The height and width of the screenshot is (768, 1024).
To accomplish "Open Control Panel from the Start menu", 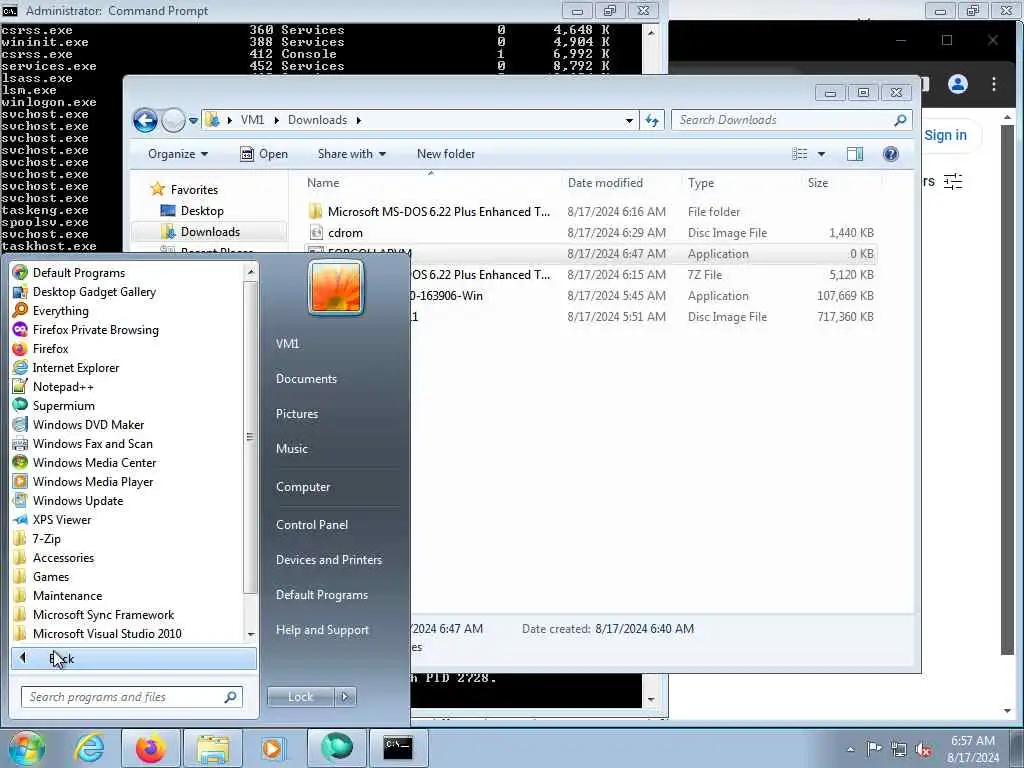I will click(x=312, y=525).
